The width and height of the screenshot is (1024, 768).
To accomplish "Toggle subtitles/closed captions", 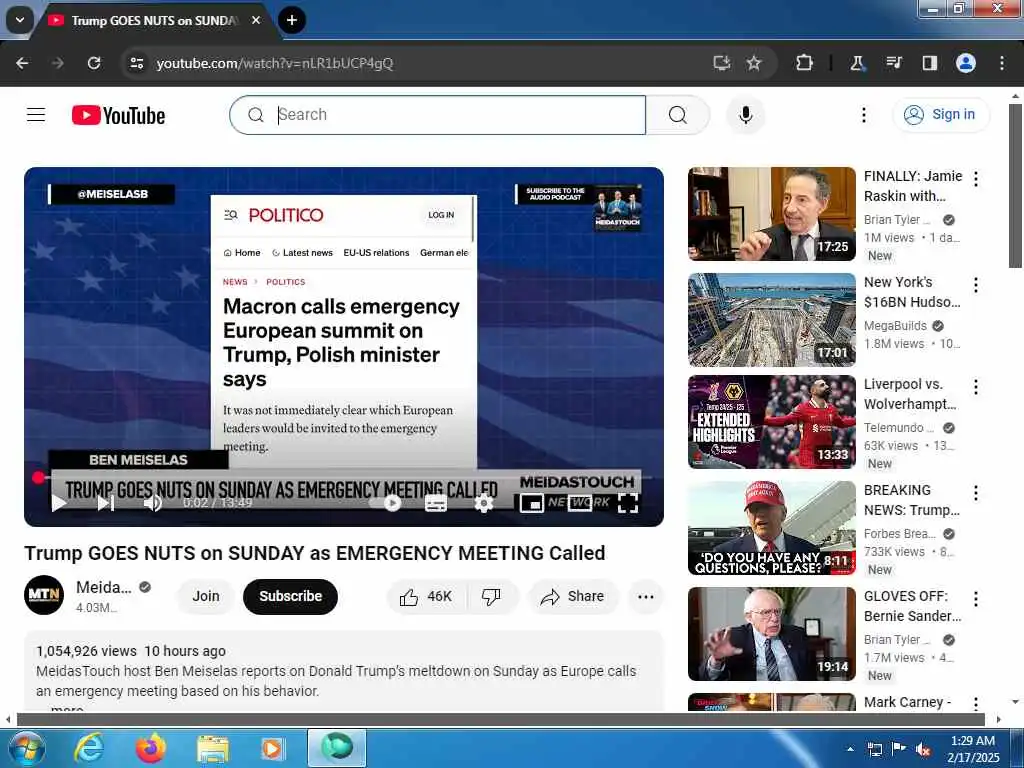I will 436,503.
